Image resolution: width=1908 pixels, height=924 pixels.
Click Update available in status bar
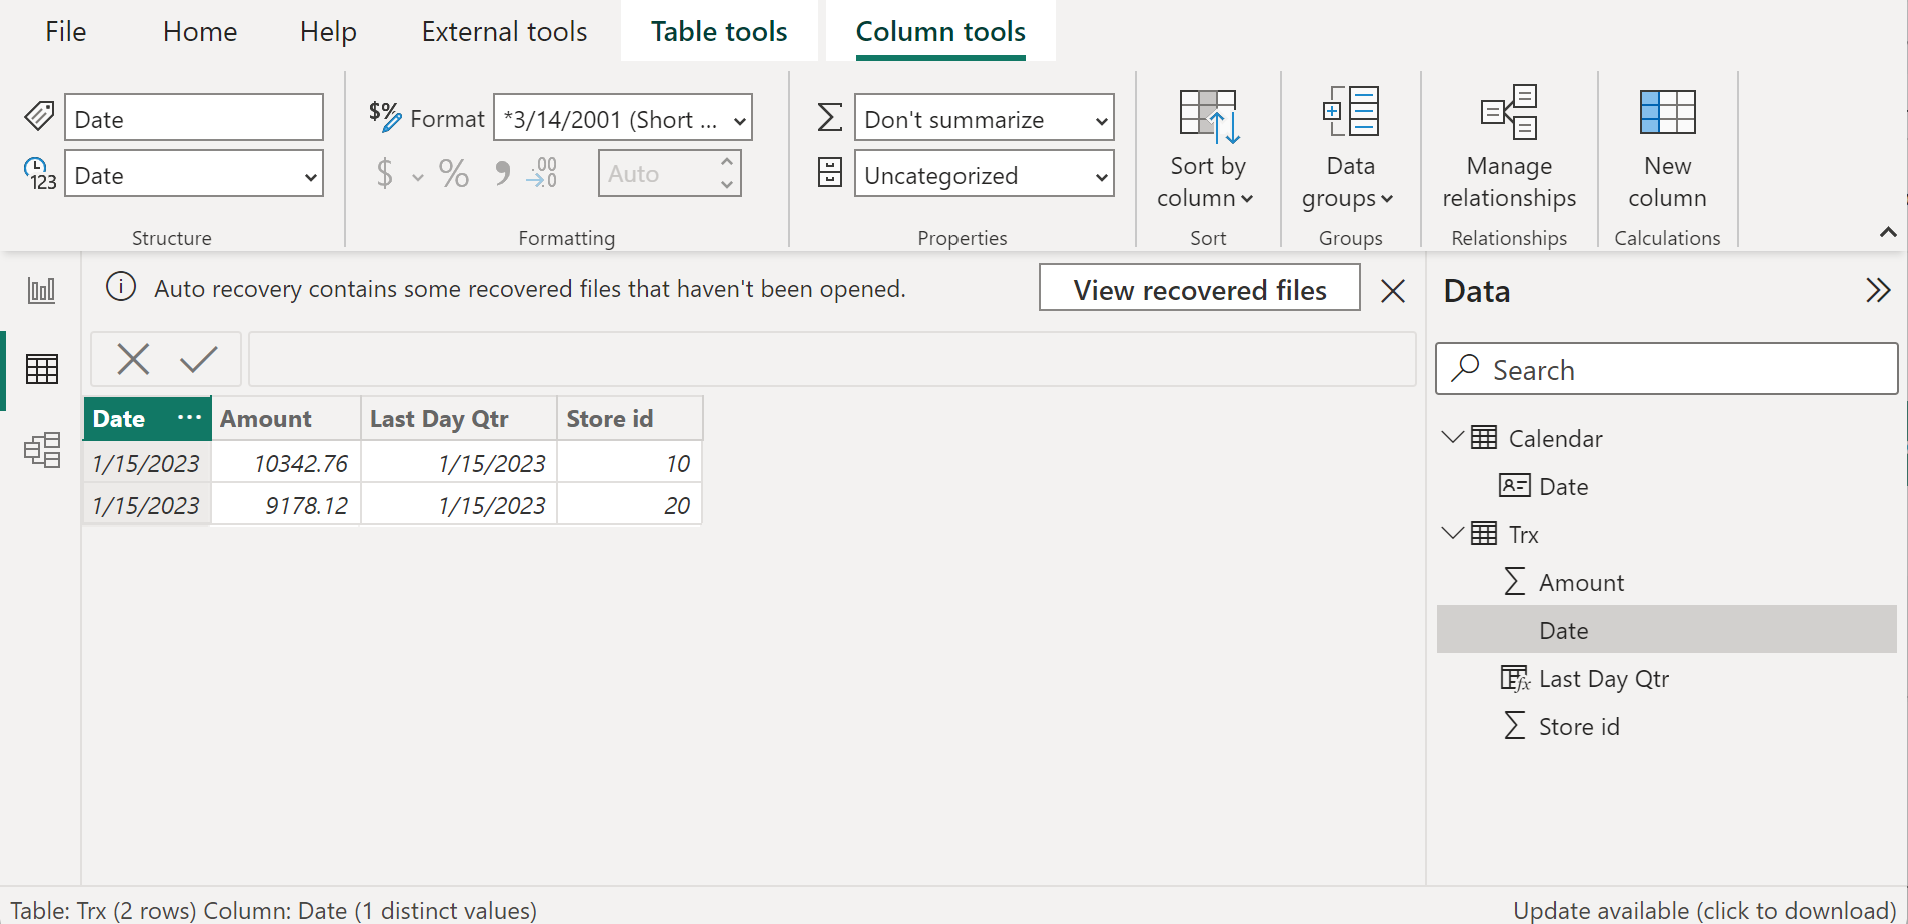coord(1704,910)
